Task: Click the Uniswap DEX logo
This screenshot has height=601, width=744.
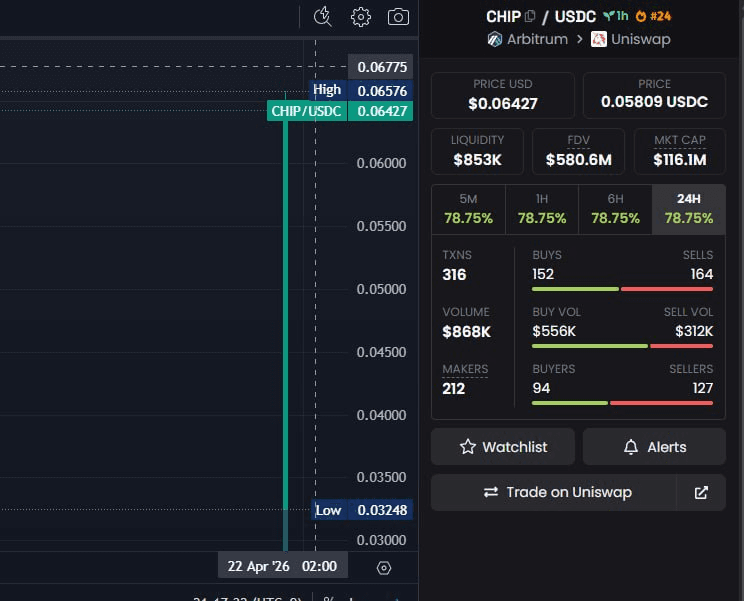Action: coord(599,40)
